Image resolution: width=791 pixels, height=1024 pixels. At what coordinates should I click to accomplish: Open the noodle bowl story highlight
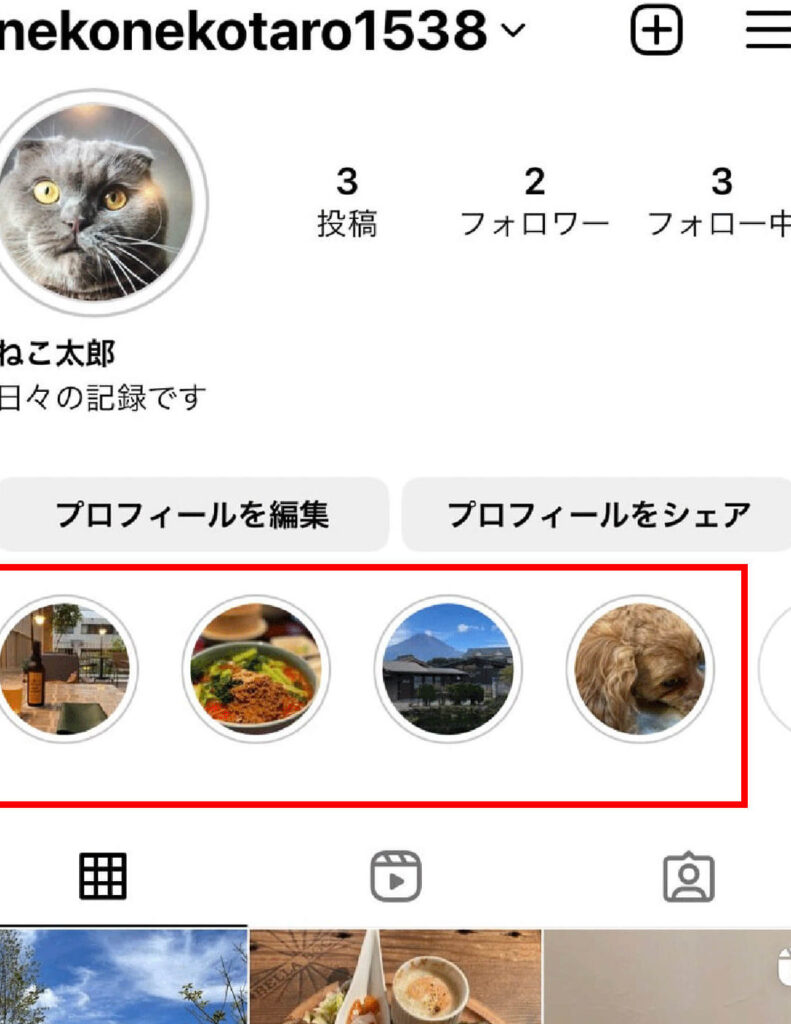255,669
